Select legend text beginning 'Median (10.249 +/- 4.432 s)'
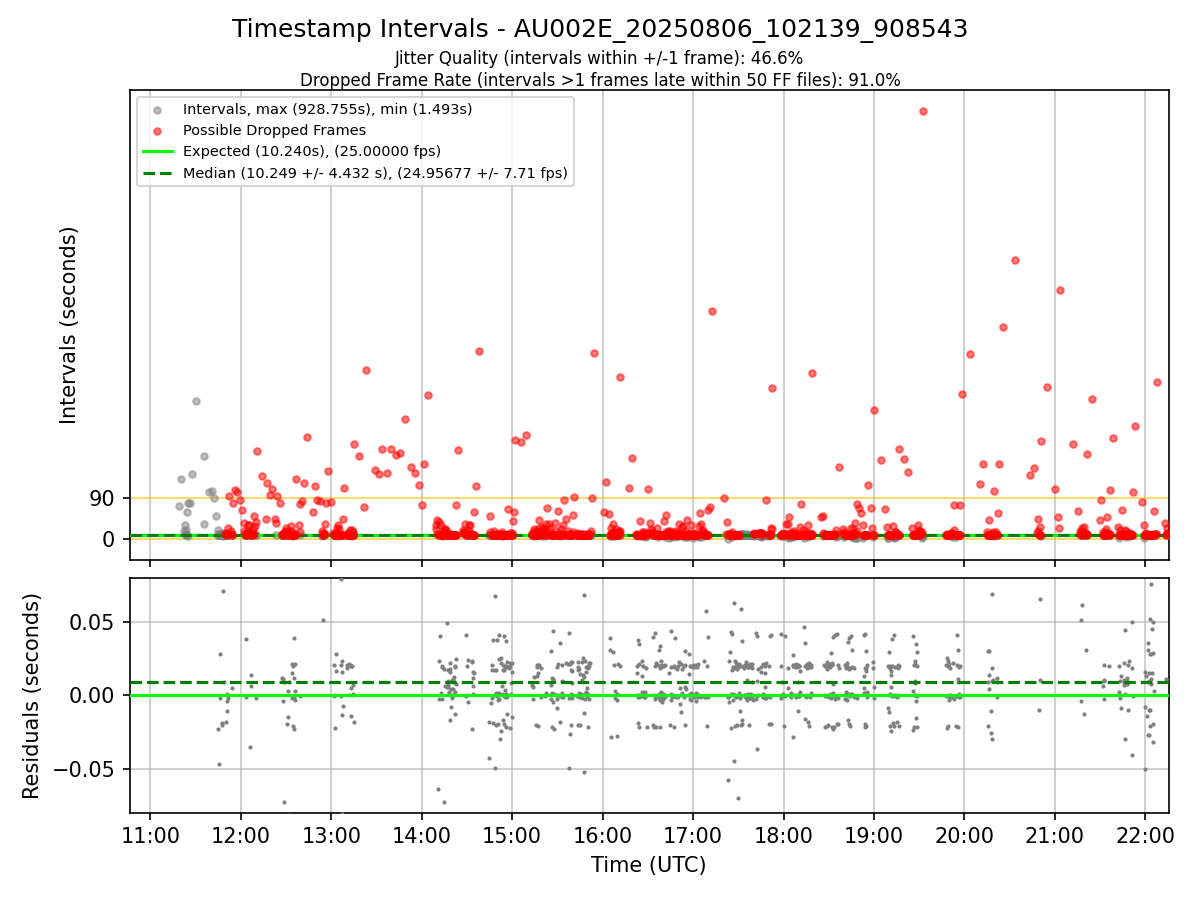 (x=375, y=173)
